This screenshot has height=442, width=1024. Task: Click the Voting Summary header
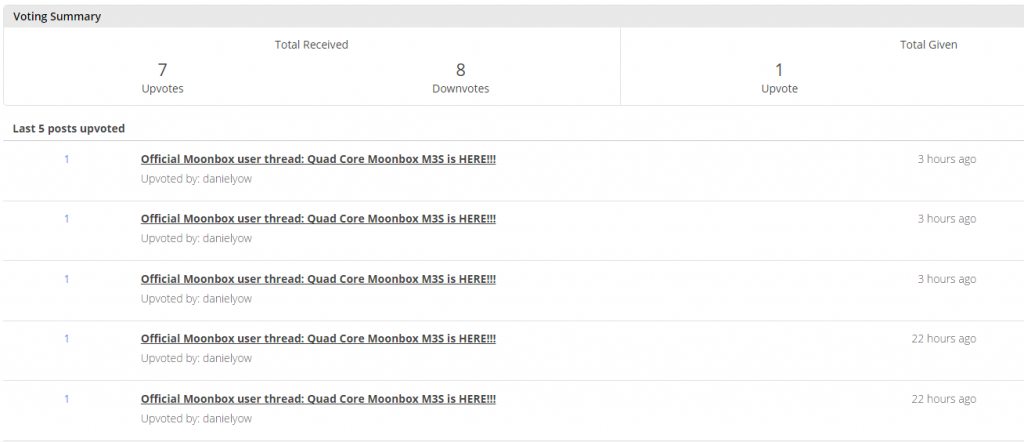(x=57, y=17)
